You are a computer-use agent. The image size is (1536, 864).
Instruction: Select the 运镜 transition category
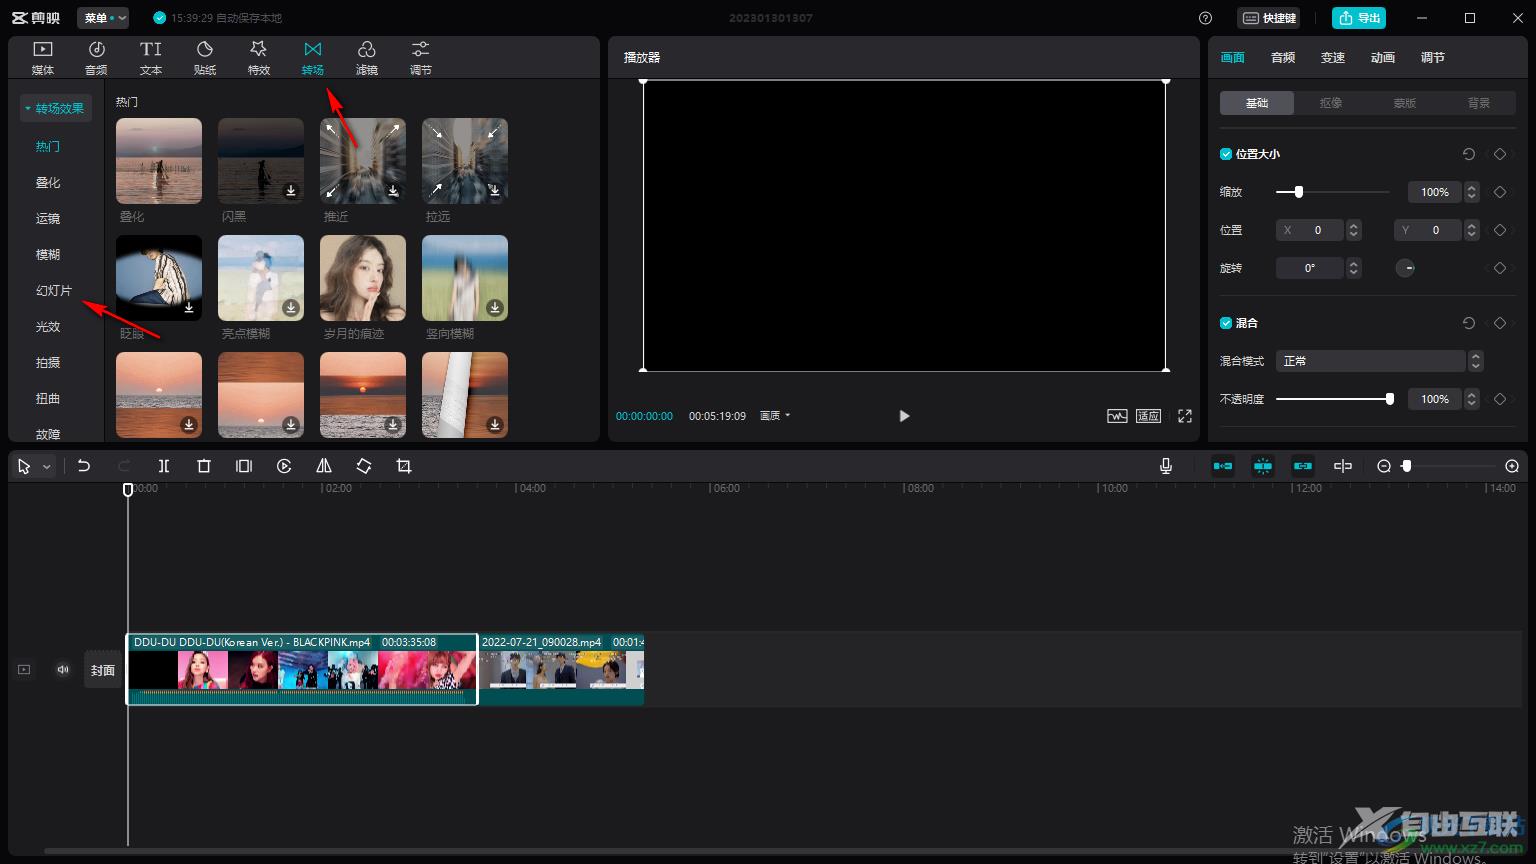point(48,218)
